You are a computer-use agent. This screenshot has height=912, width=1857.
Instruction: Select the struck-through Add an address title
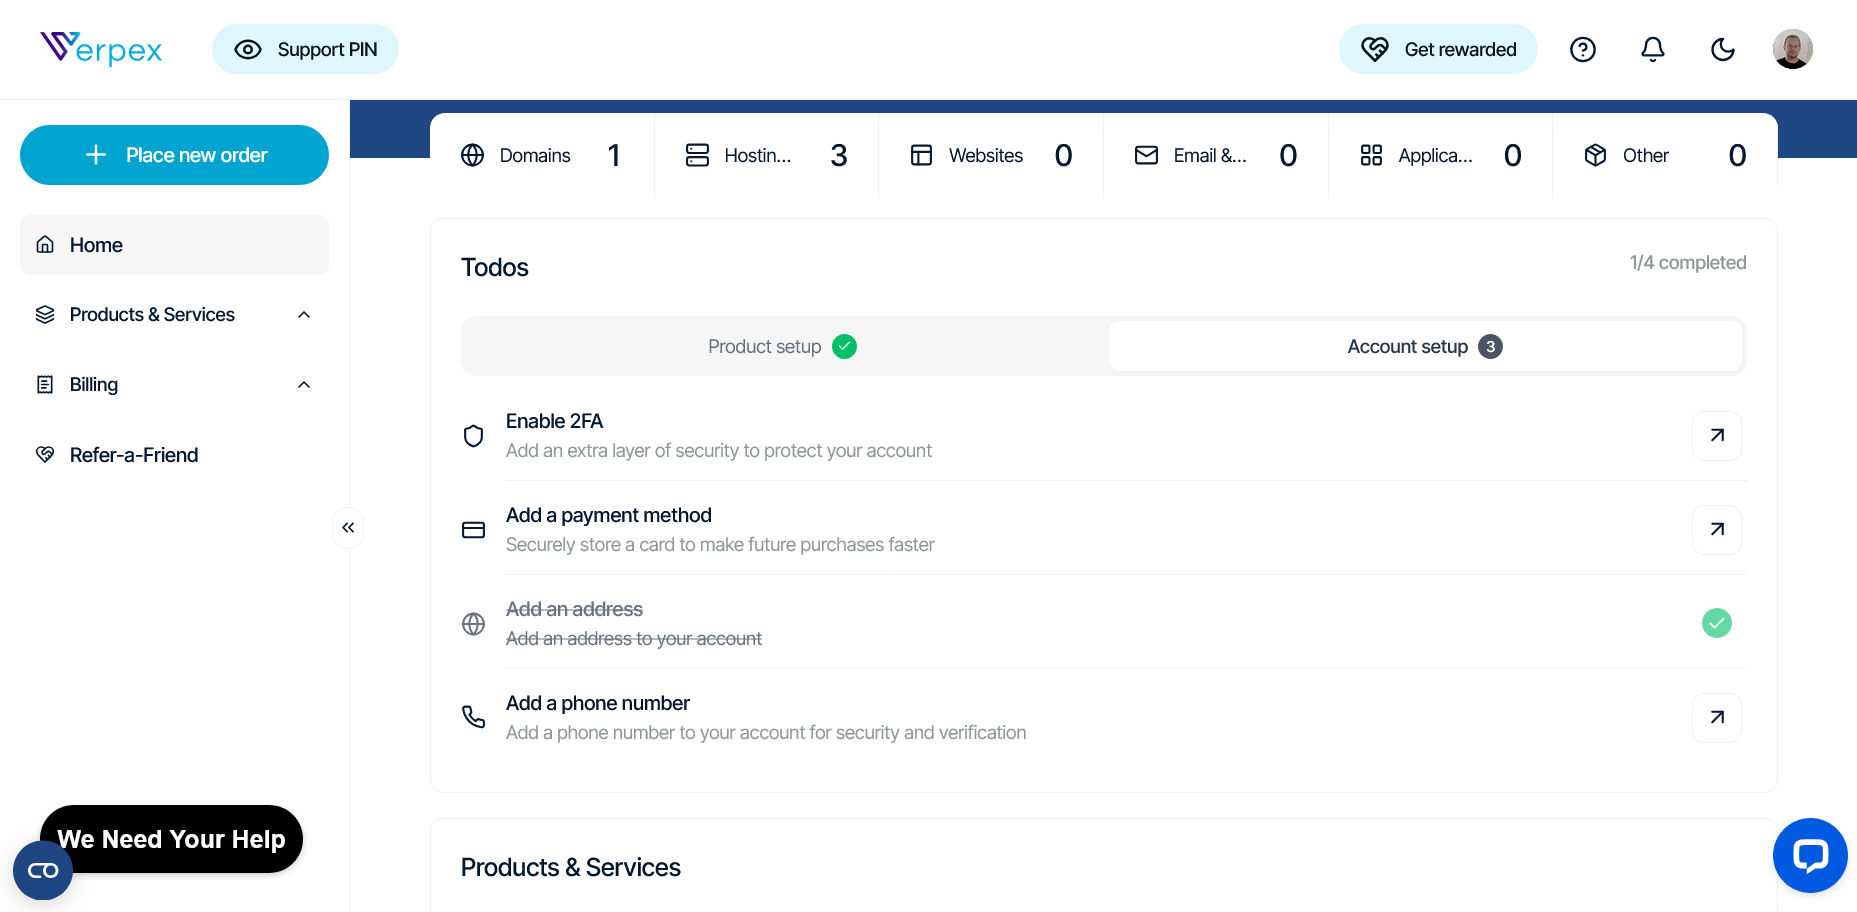574,609
